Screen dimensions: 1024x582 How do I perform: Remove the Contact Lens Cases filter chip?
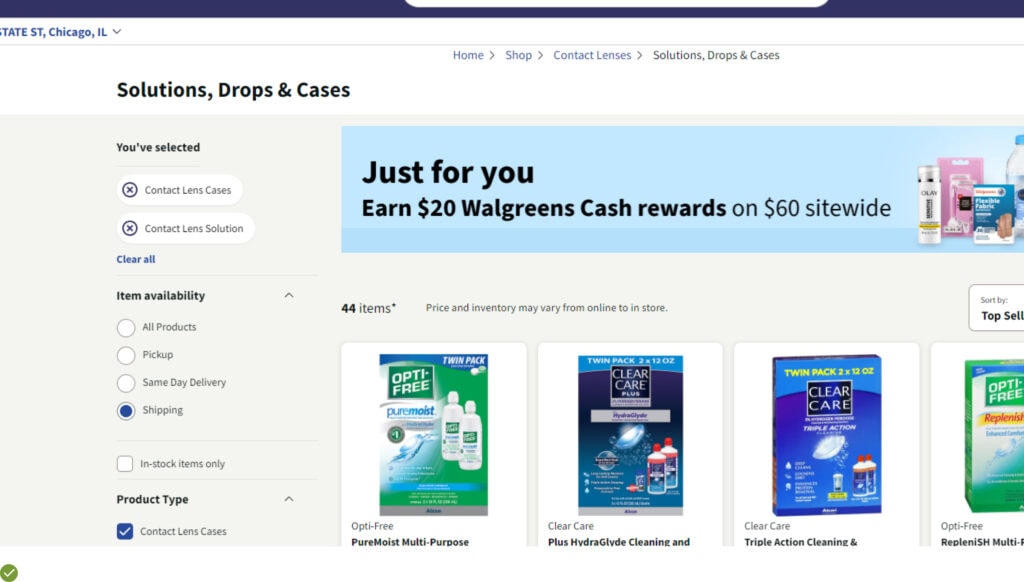click(x=130, y=190)
